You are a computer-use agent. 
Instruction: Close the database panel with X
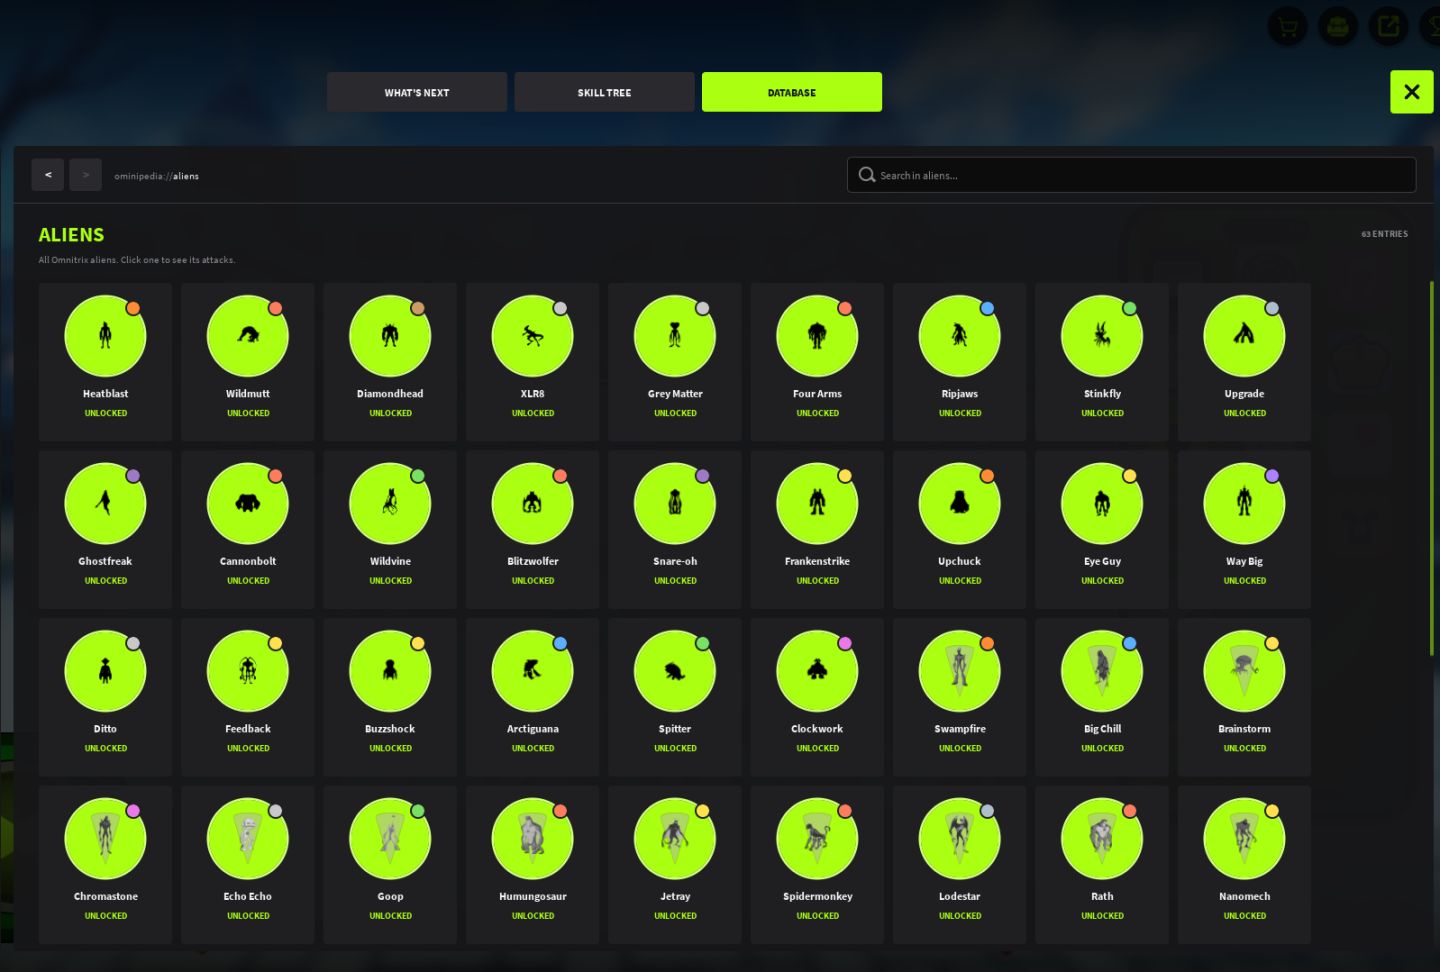(x=1412, y=92)
